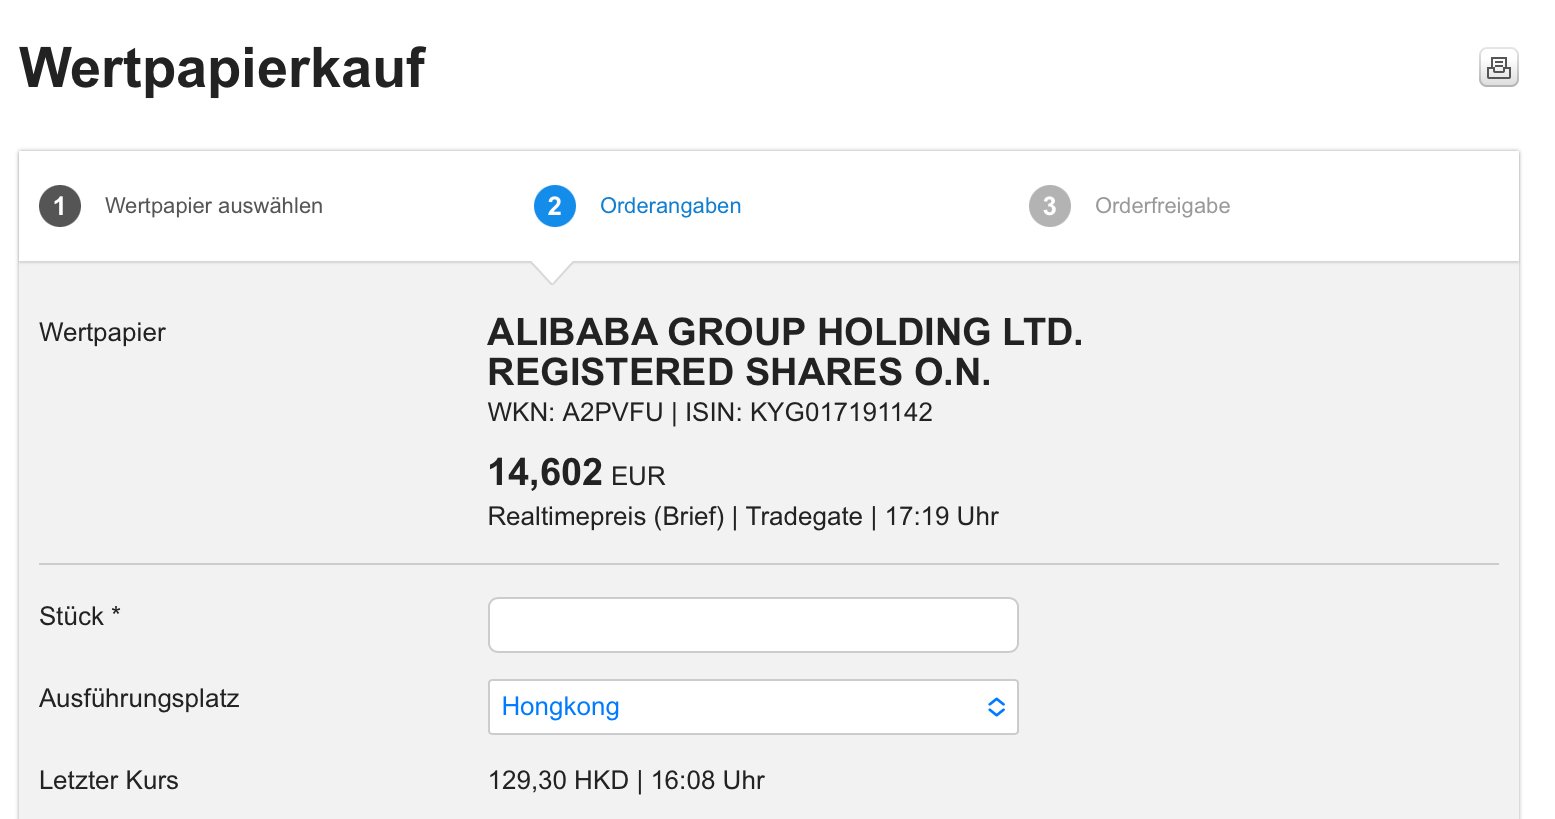The height and width of the screenshot is (819, 1555).
Task: Click the blue step 2 circle
Action: (555, 206)
